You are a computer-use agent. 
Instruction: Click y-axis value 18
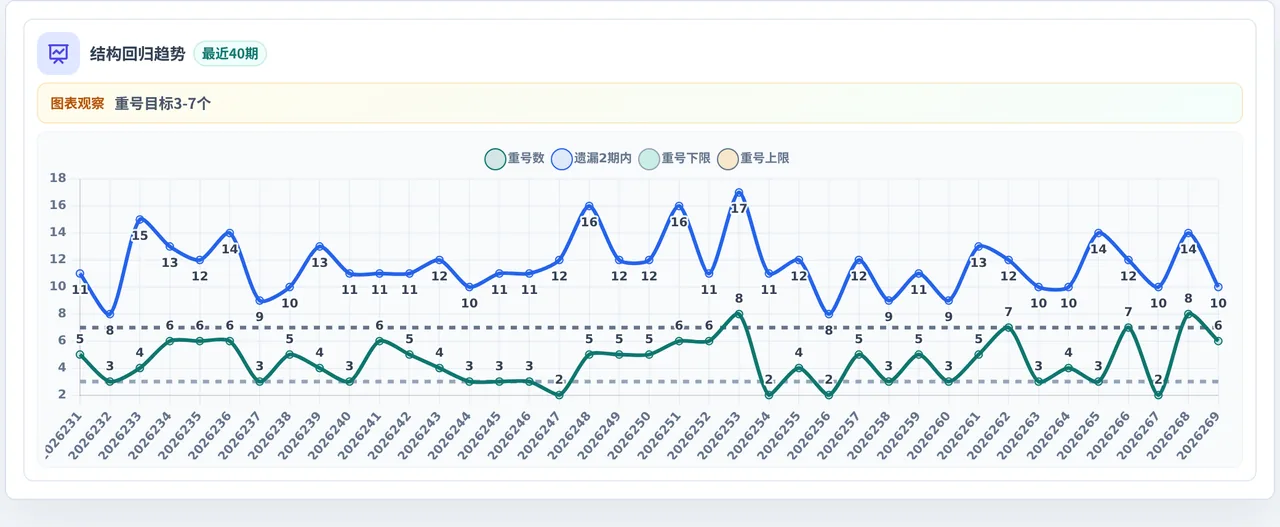click(x=58, y=178)
